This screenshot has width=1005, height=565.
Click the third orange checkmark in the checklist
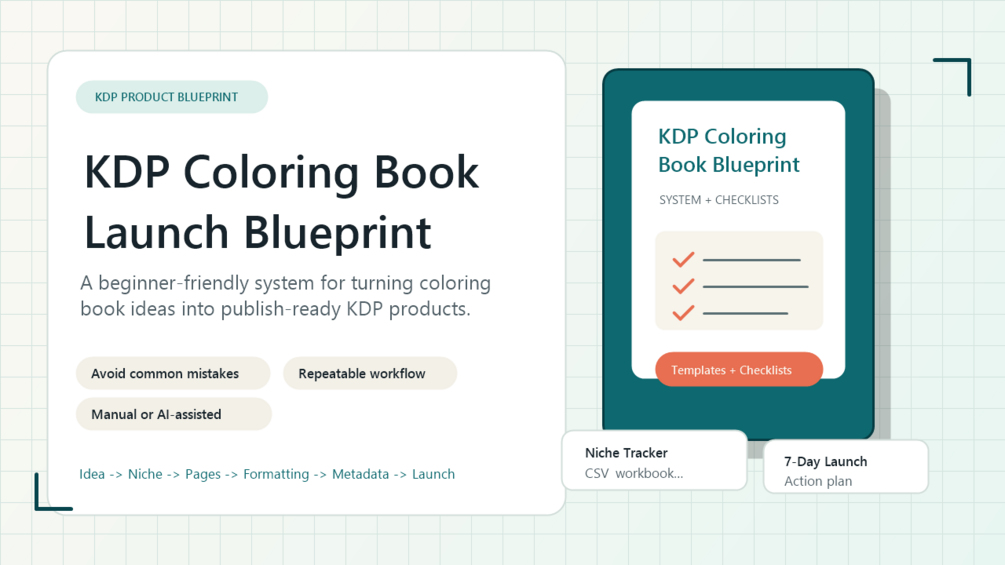coord(683,313)
